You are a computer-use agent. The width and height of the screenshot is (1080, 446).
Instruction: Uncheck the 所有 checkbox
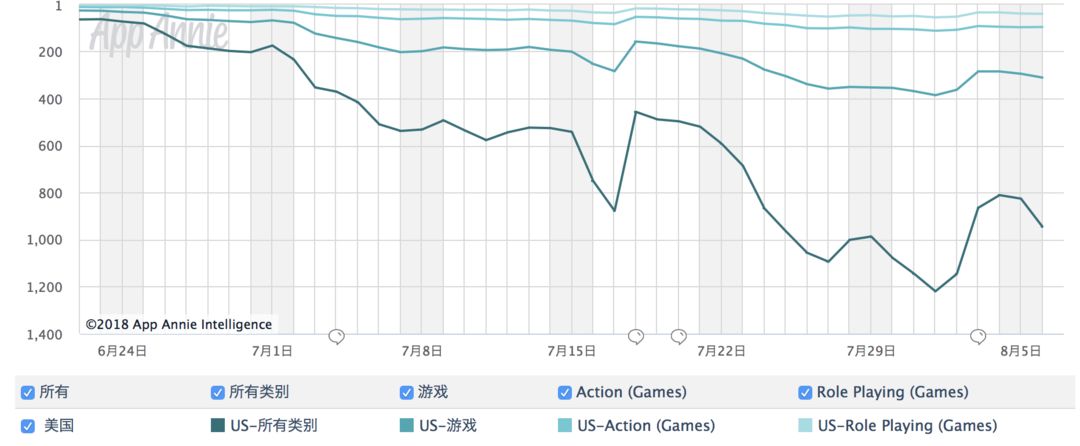tap(28, 393)
